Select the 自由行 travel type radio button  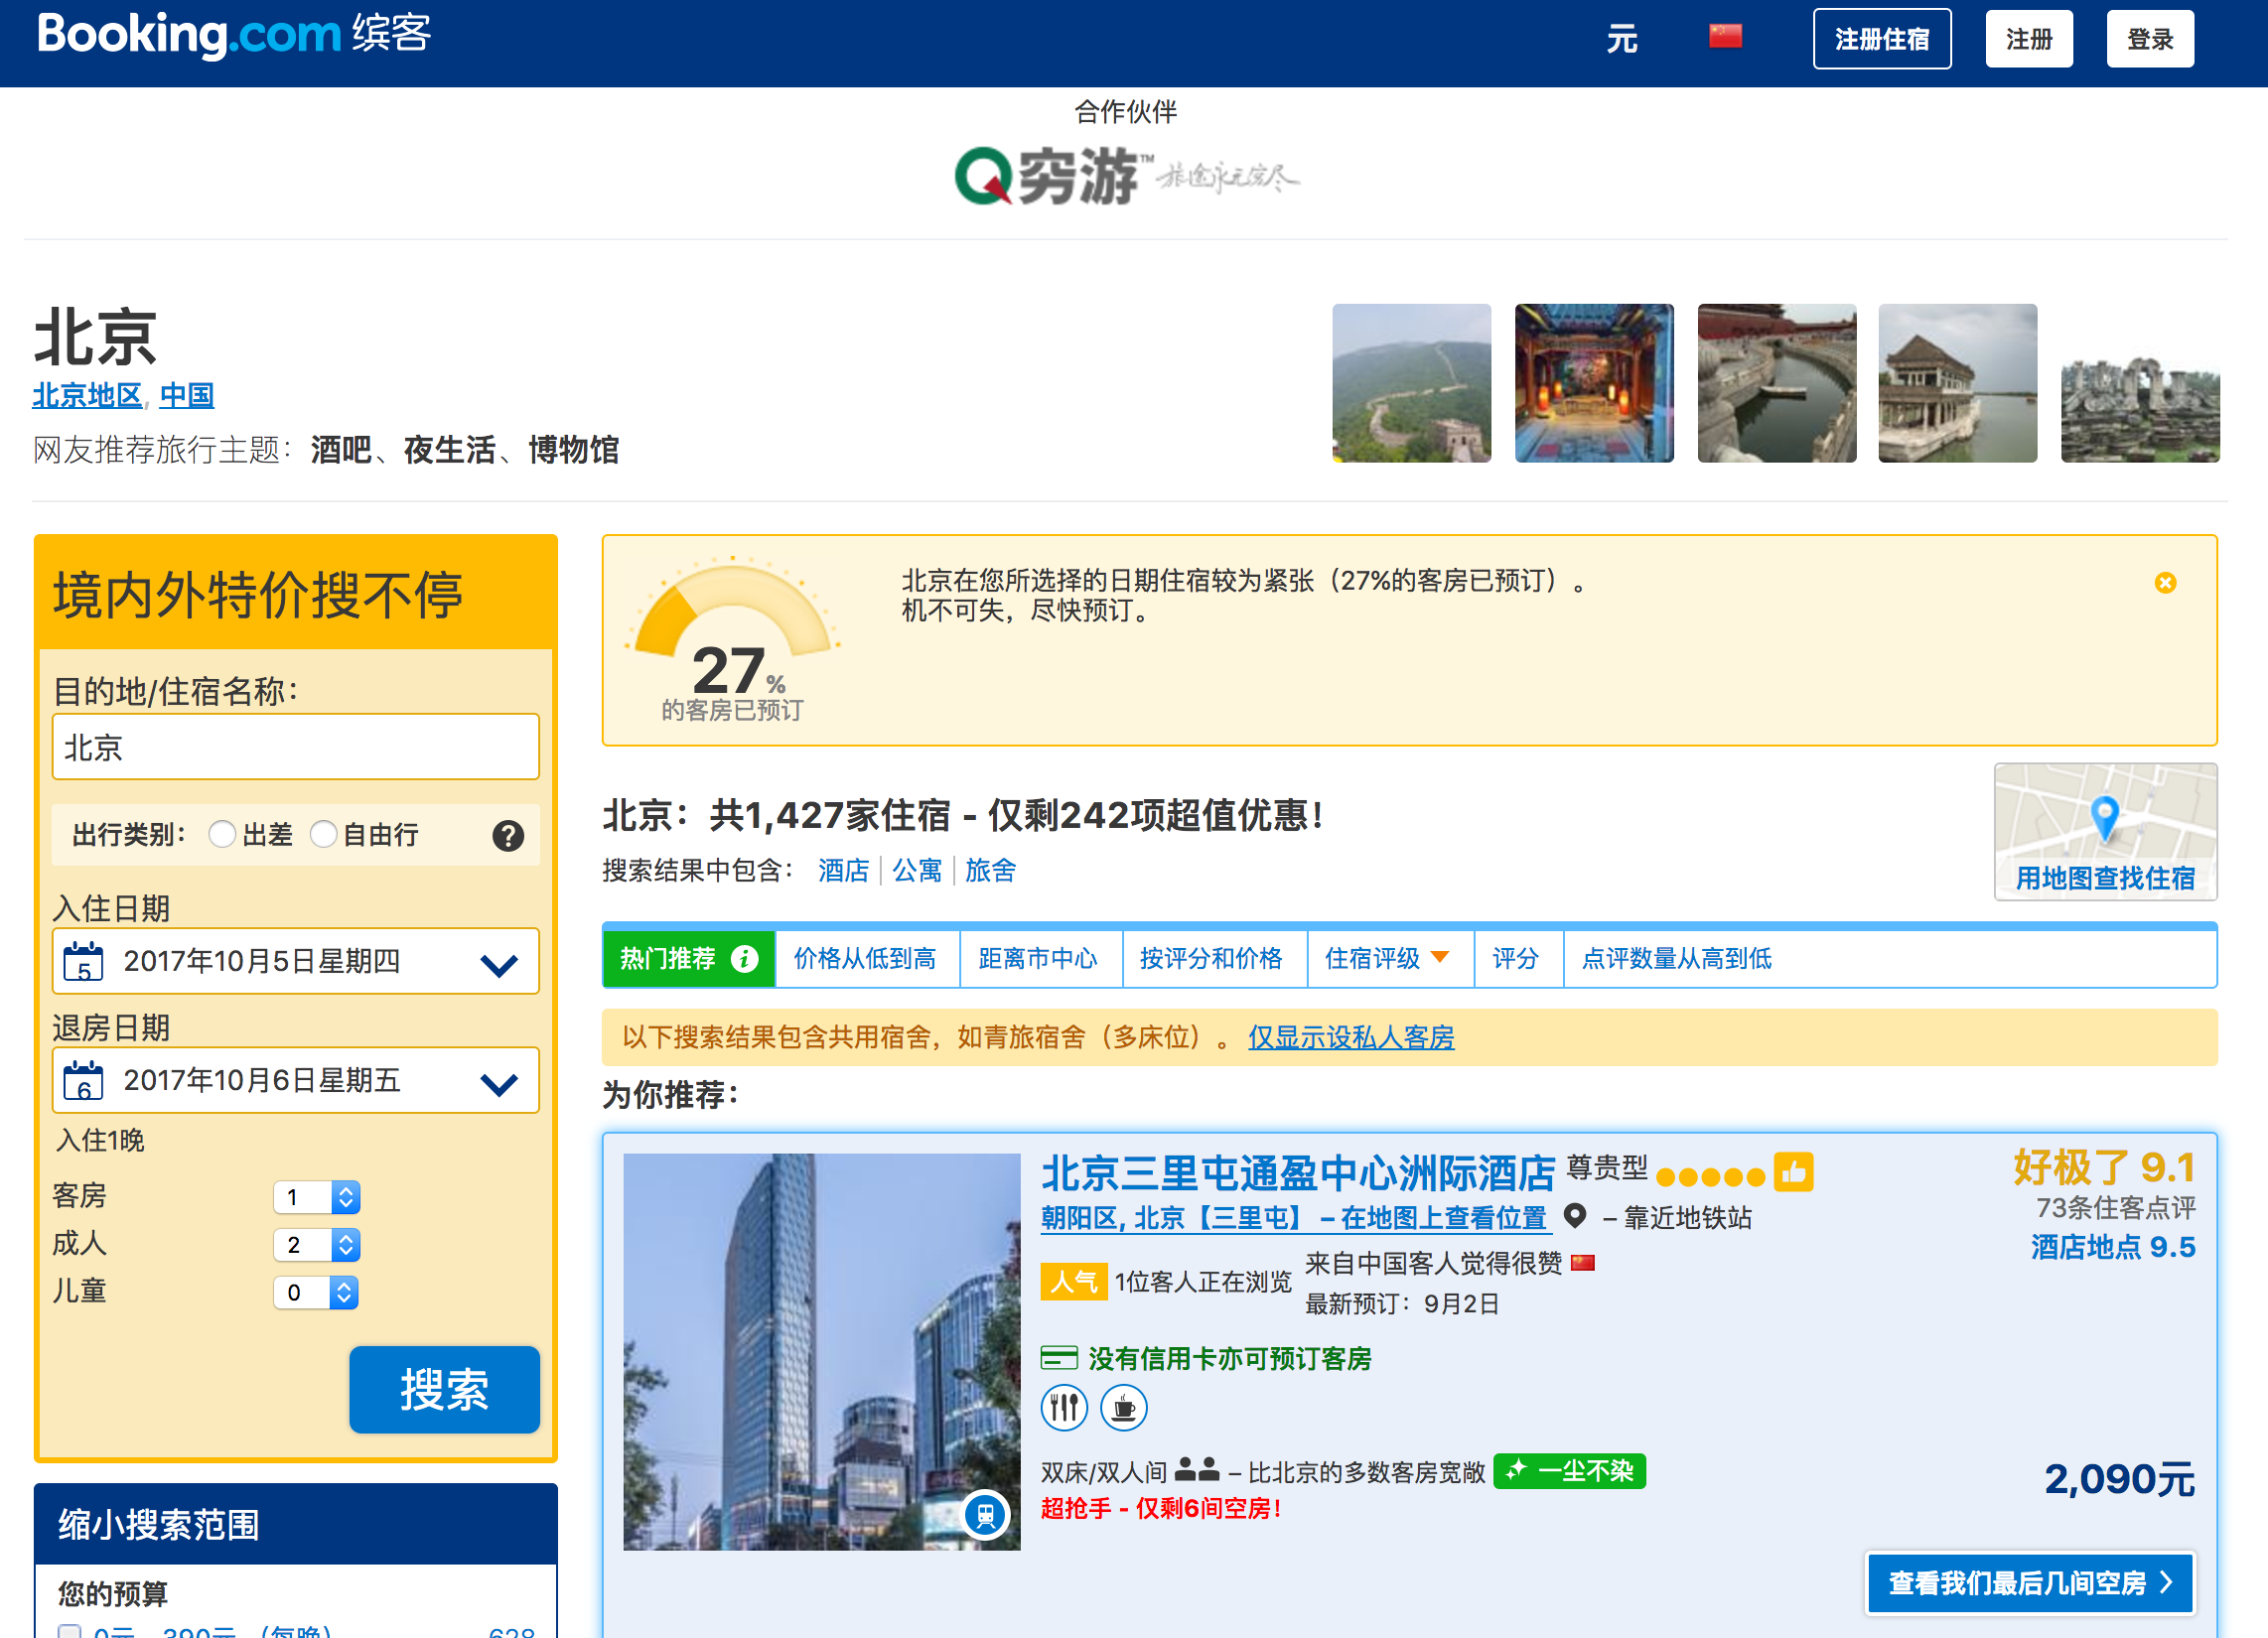[323, 834]
